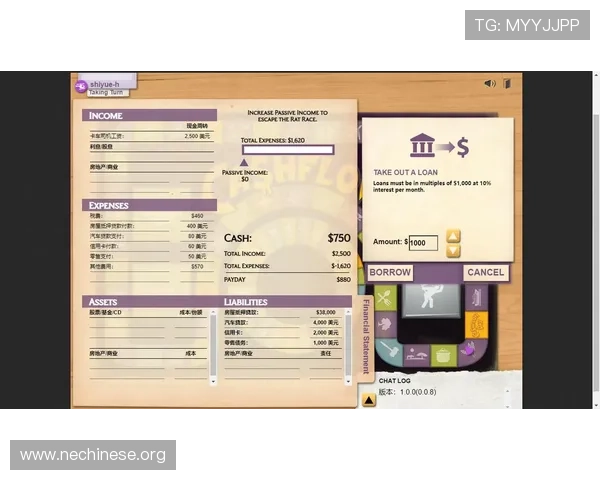Click the BORROW button
Viewport: 600px width, 480px height.
pyautogui.click(x=390, y=273)
